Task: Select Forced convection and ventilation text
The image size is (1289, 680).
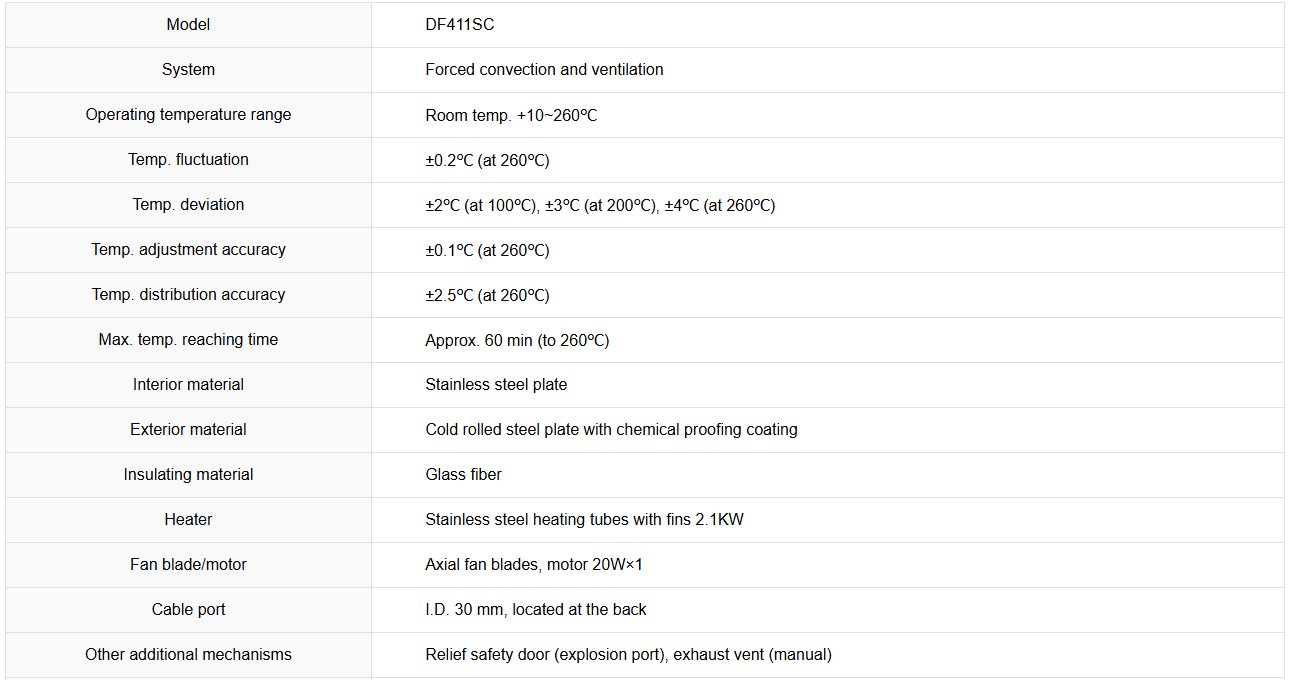Action: 544,70
